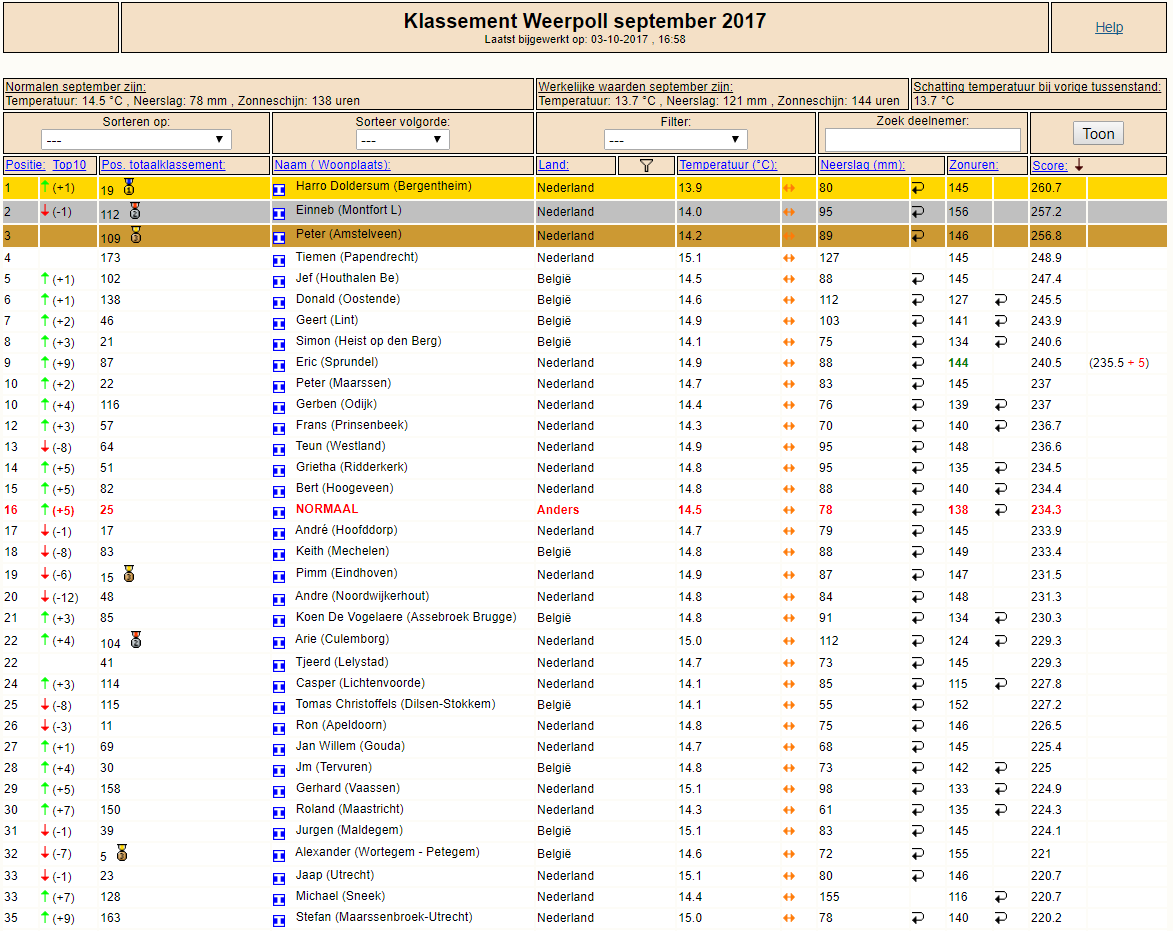Sort by Temperatuur column header
This screenshot has width=1173, height=931.
(728, 165)
